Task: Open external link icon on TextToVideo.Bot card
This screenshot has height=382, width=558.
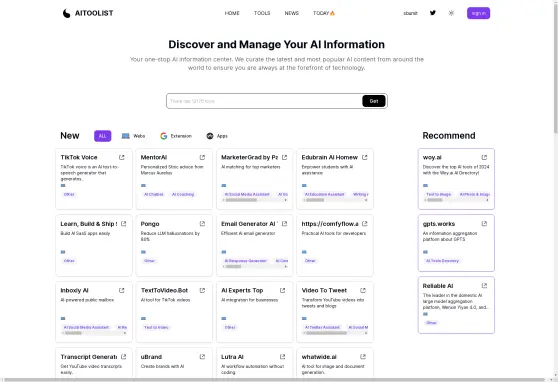Action: click(202, 290)
